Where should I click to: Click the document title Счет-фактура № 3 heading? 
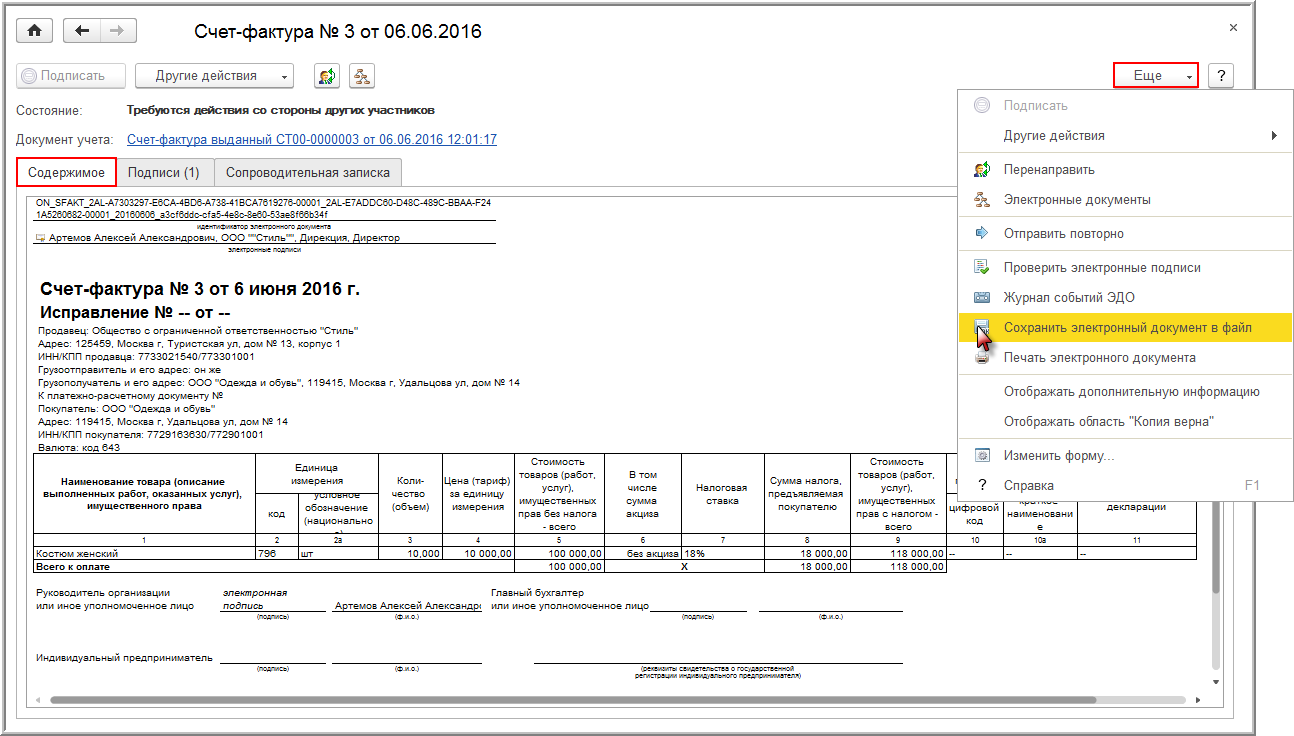coord(199,290)
